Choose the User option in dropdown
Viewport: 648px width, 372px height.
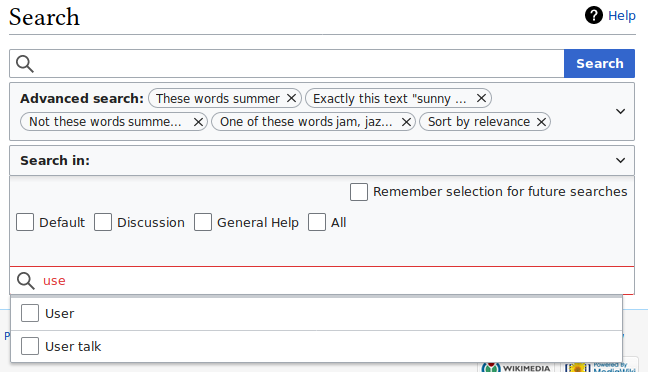click(317, 313)
